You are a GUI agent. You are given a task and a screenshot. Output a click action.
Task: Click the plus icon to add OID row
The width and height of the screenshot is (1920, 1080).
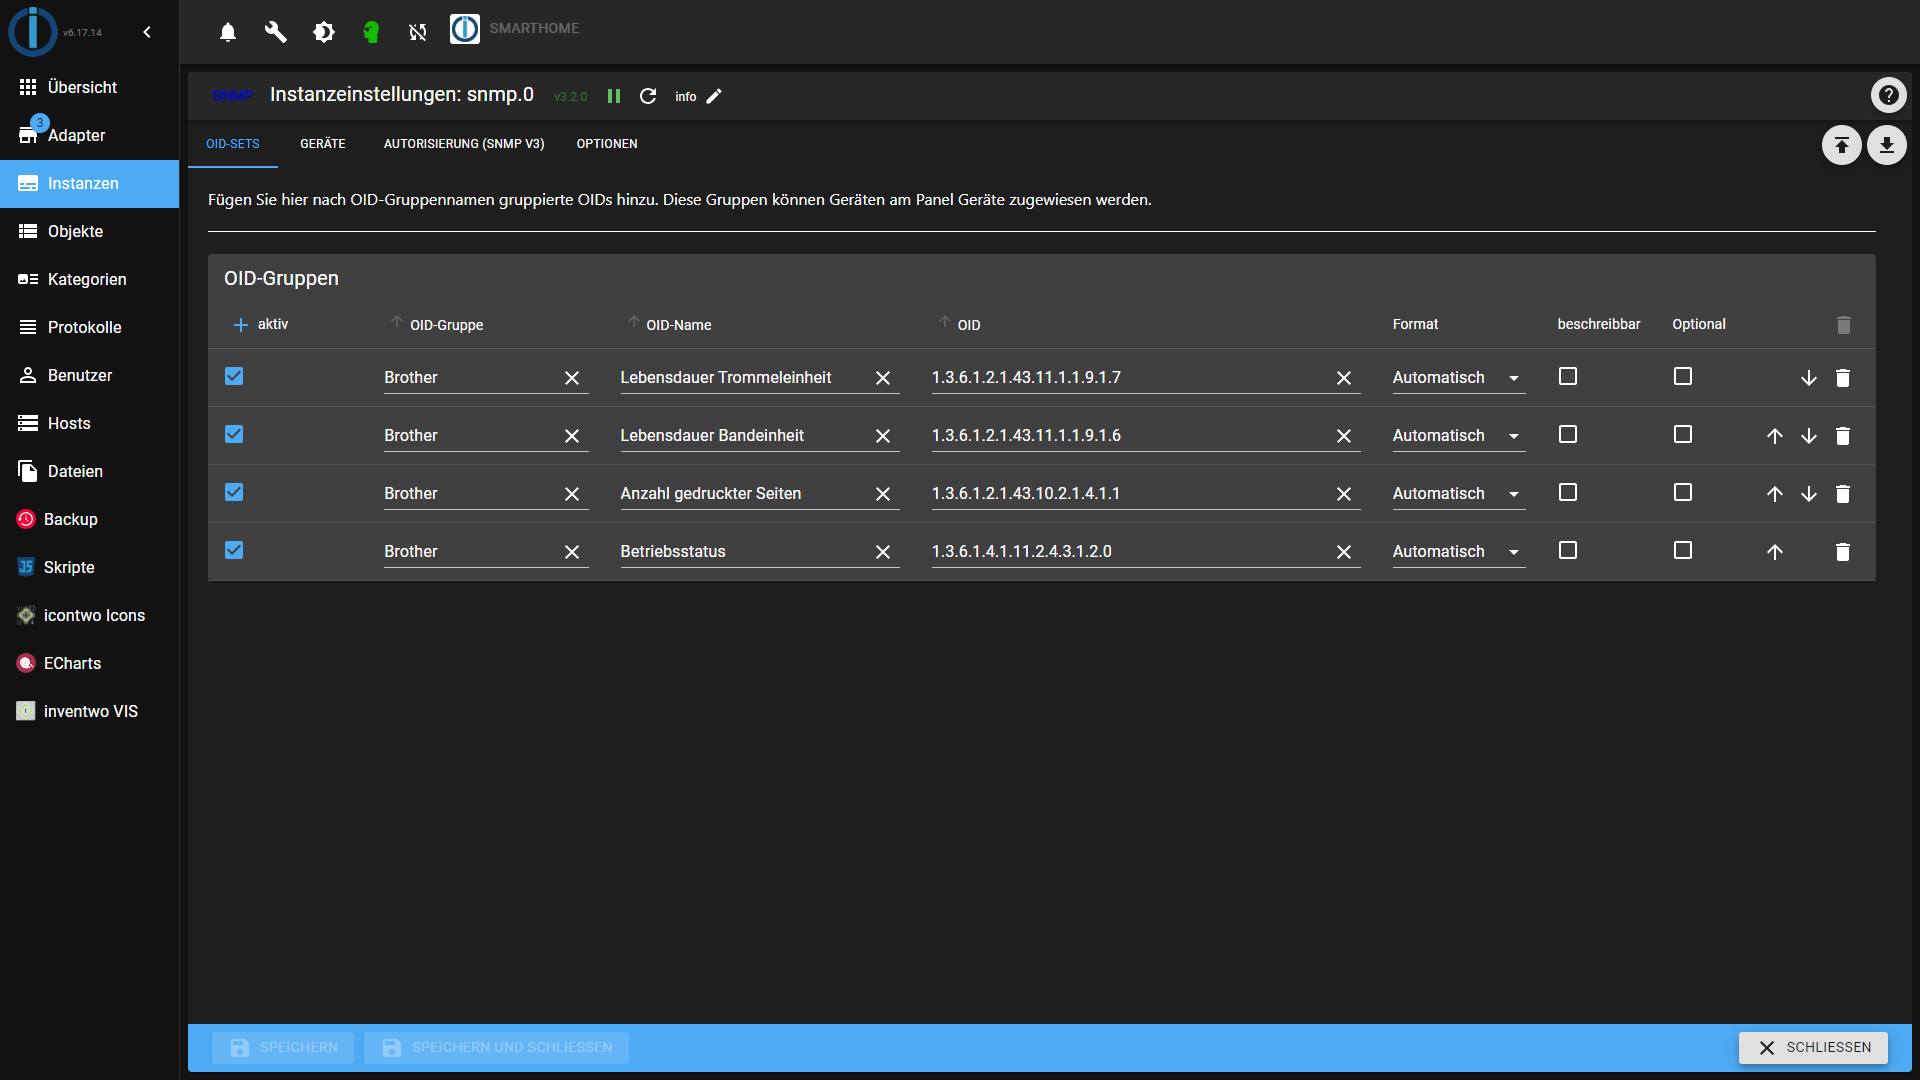coord(240,325)
